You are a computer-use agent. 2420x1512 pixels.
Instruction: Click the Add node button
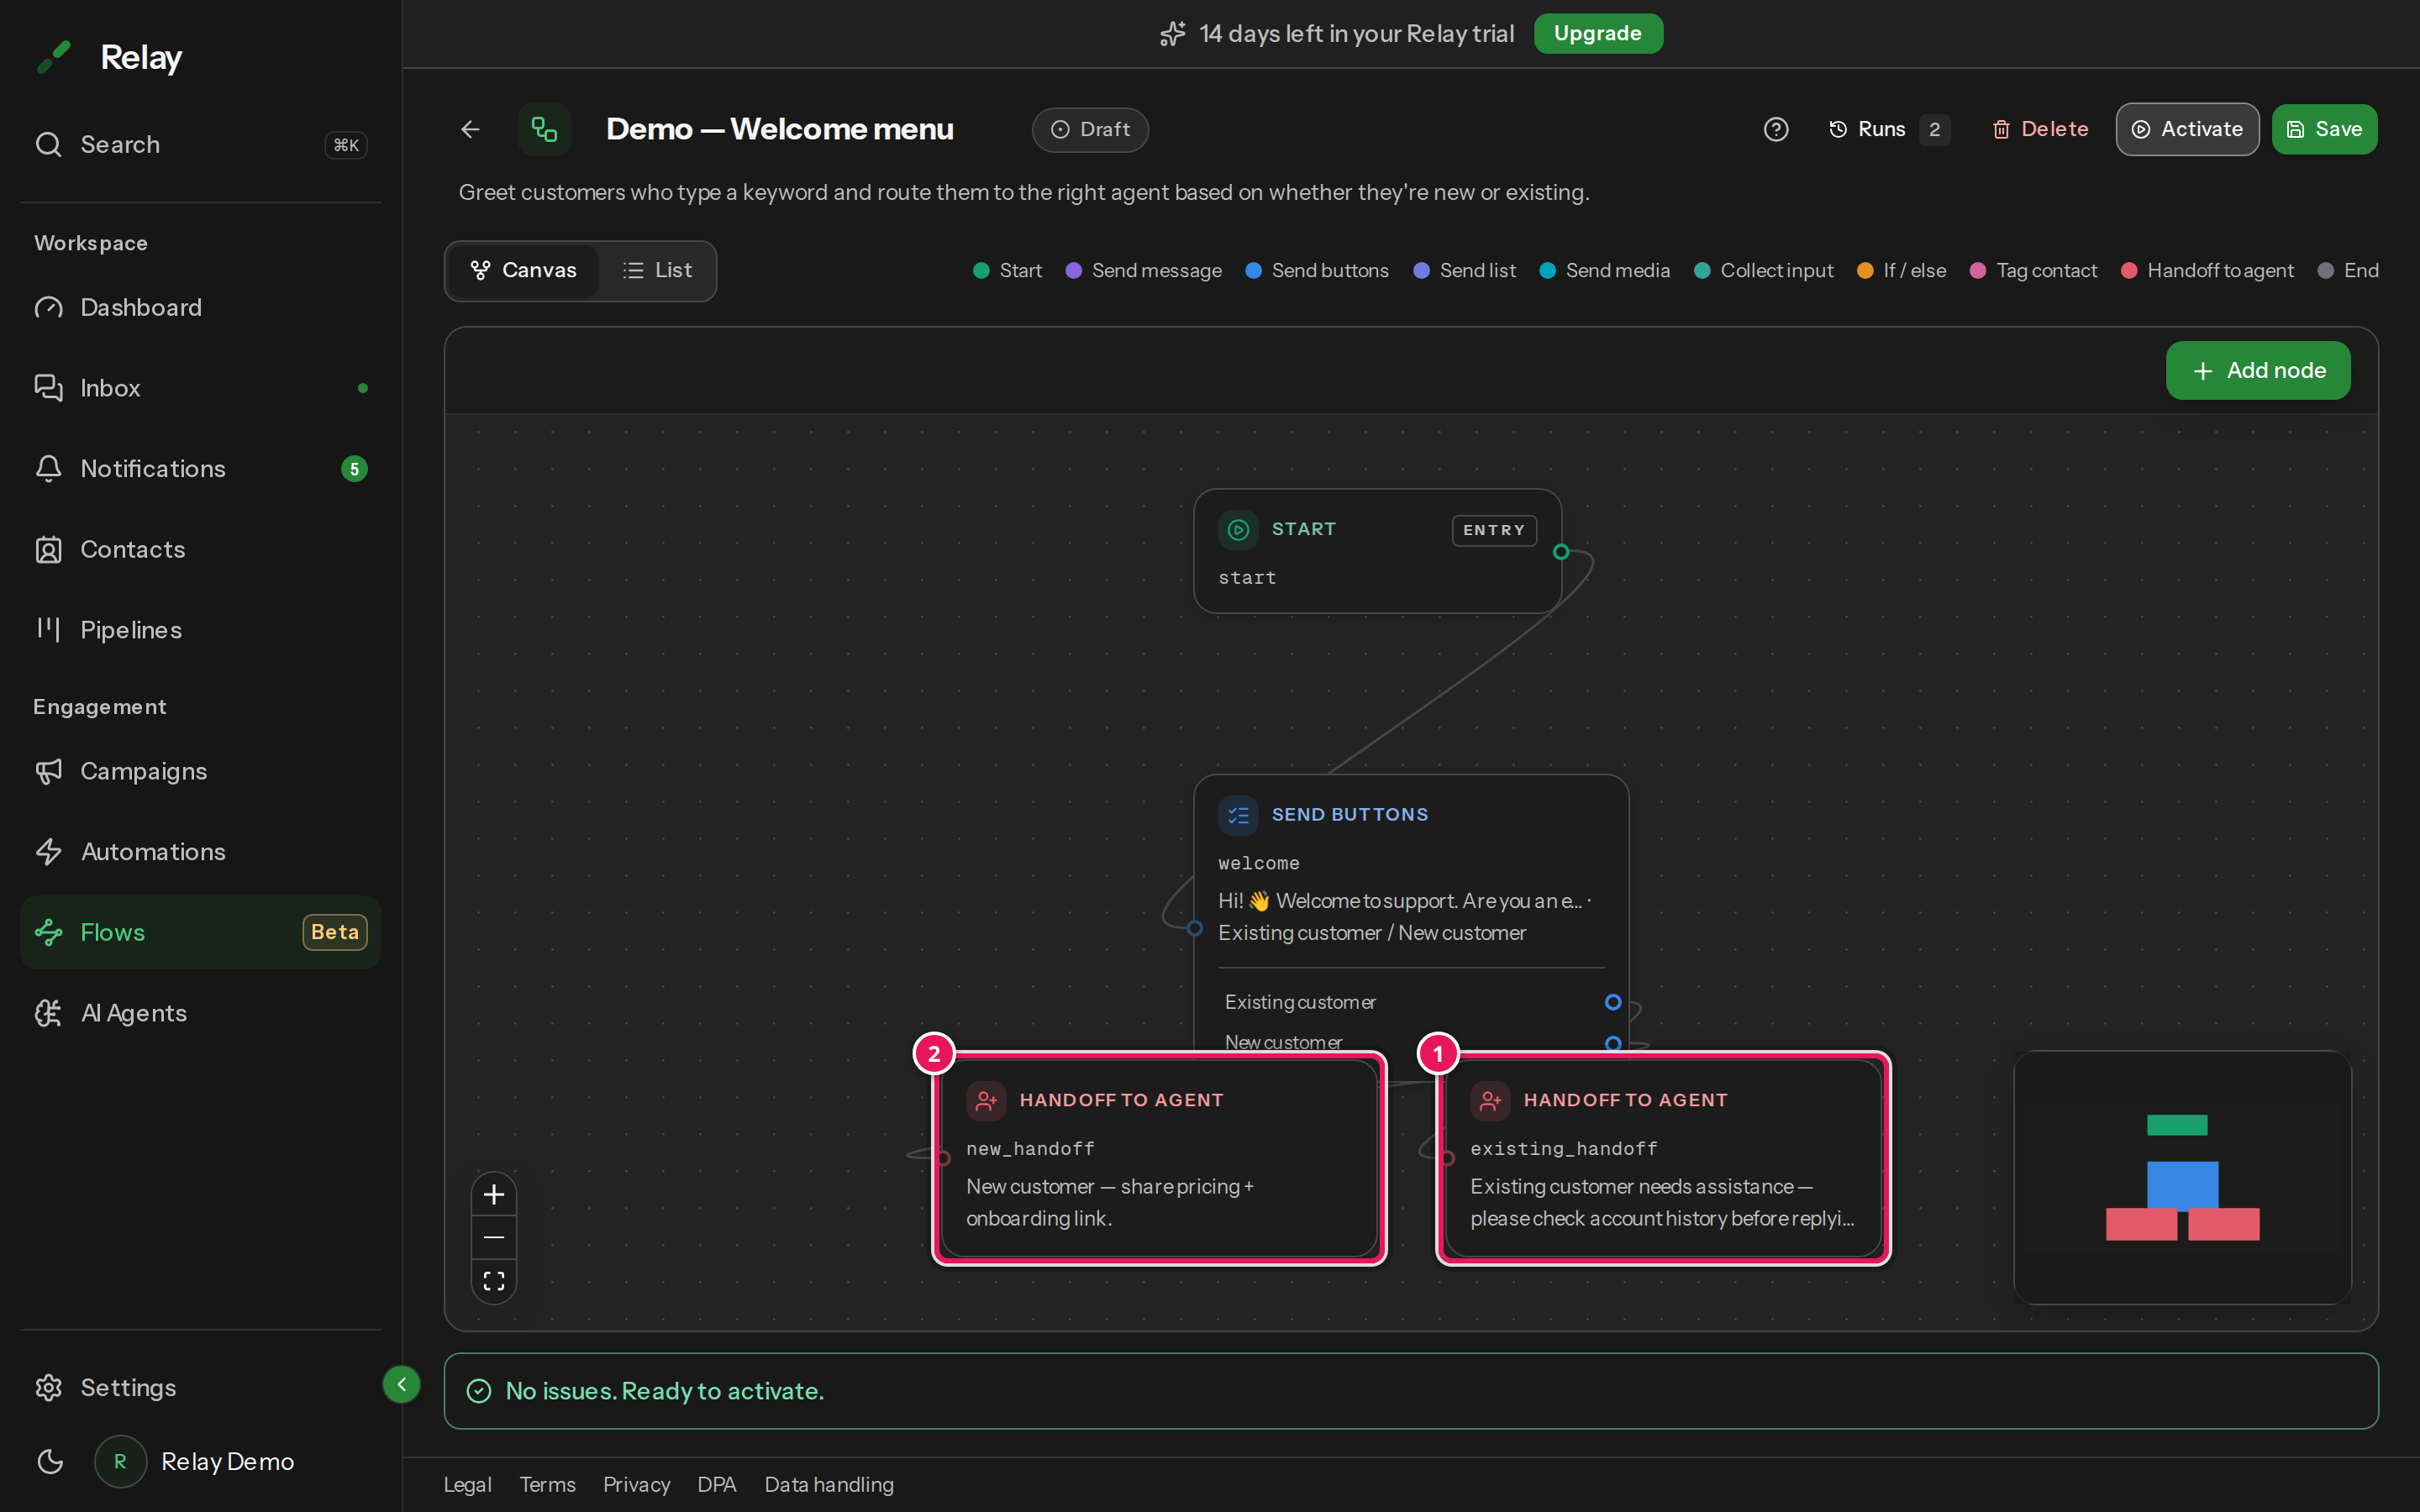(2258, 370)
